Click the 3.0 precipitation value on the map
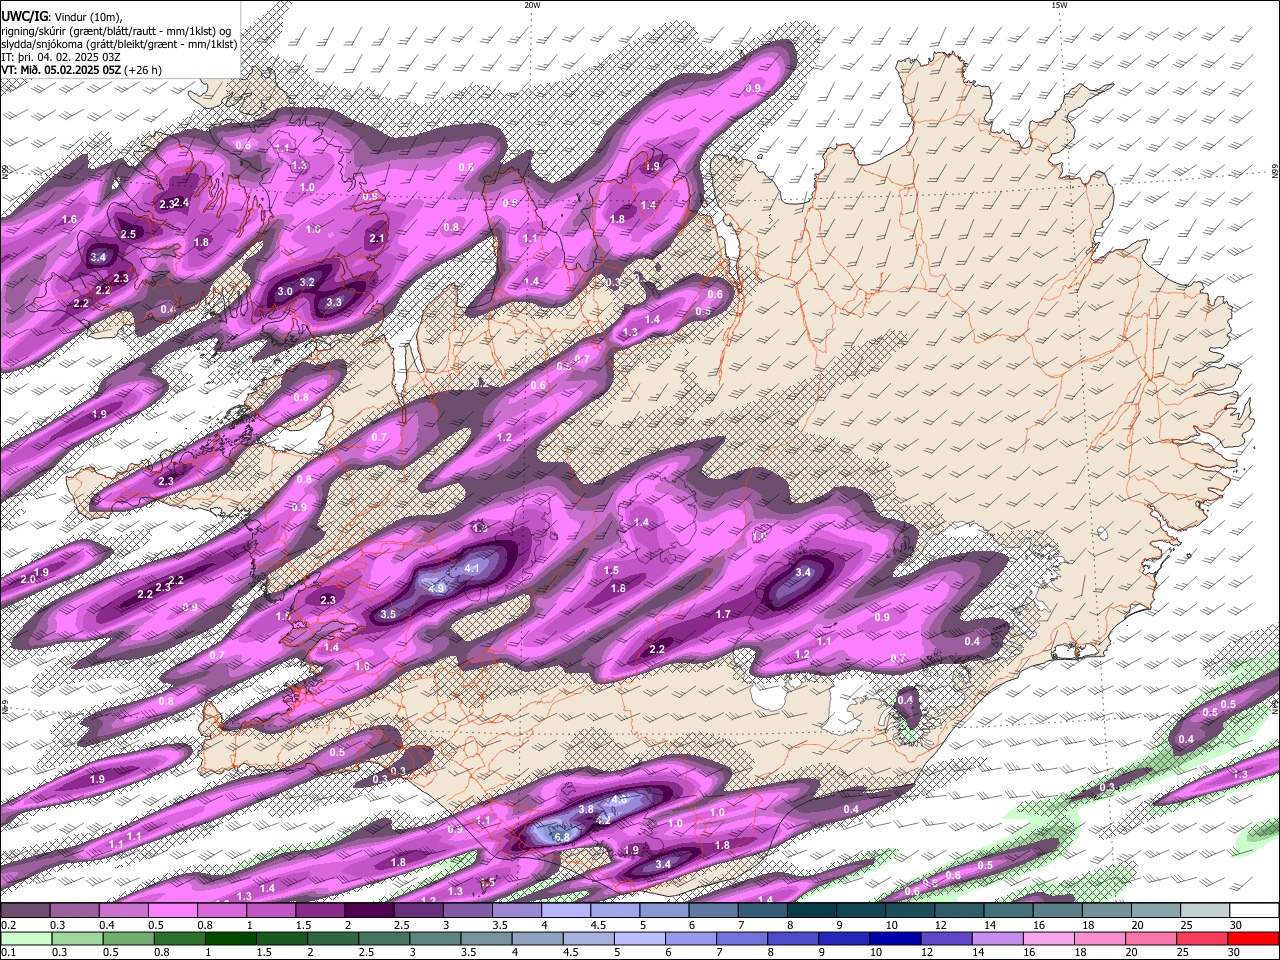Image resolution: width=1280 pixels, height=960 pixels. (x=285, y=292)
